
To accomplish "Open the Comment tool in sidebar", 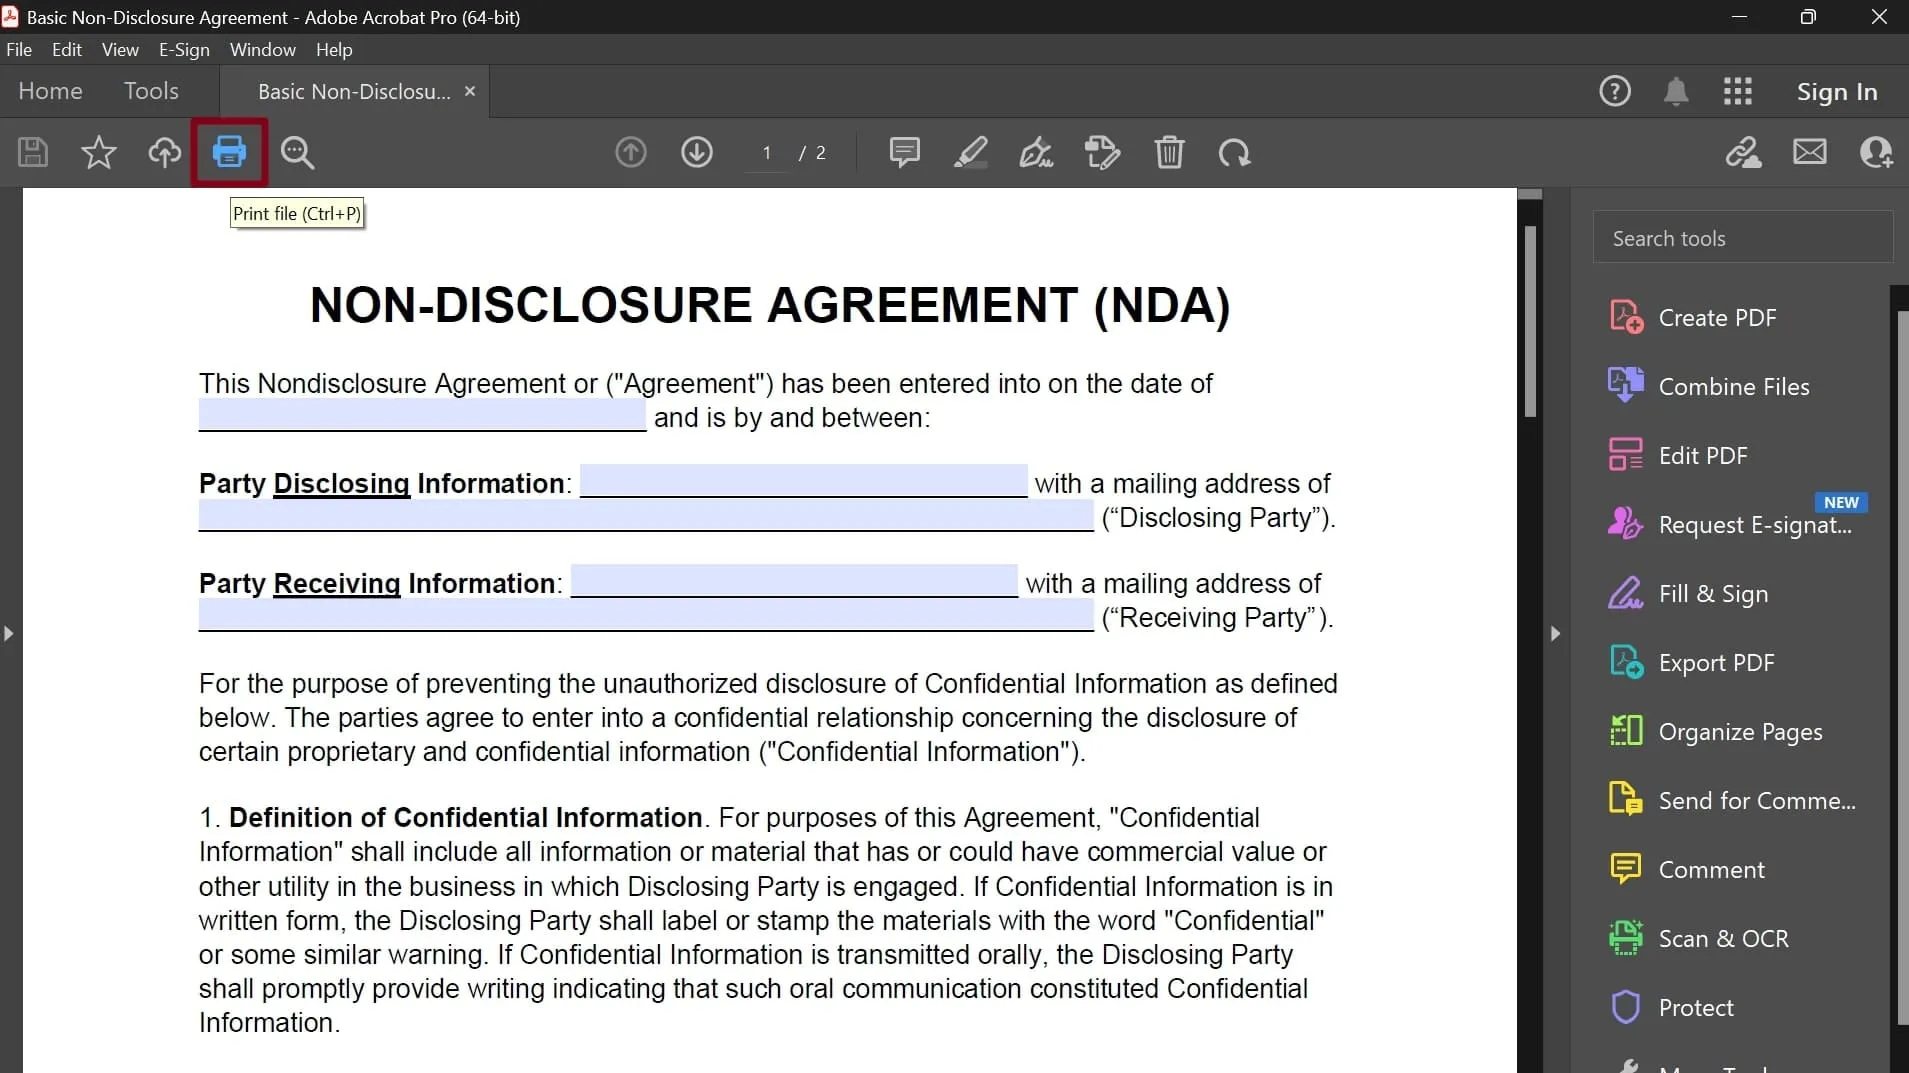I will tap(1711, 870).
